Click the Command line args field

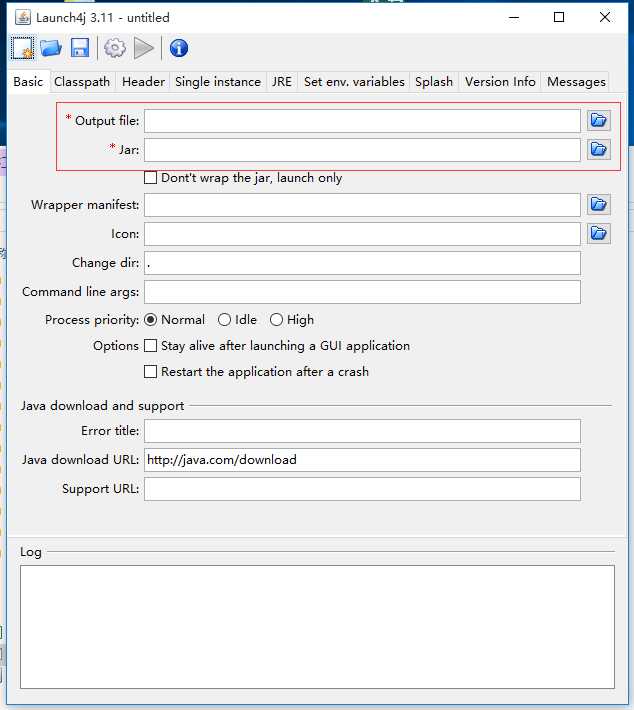pyautogui.click(x=362, y=292)
